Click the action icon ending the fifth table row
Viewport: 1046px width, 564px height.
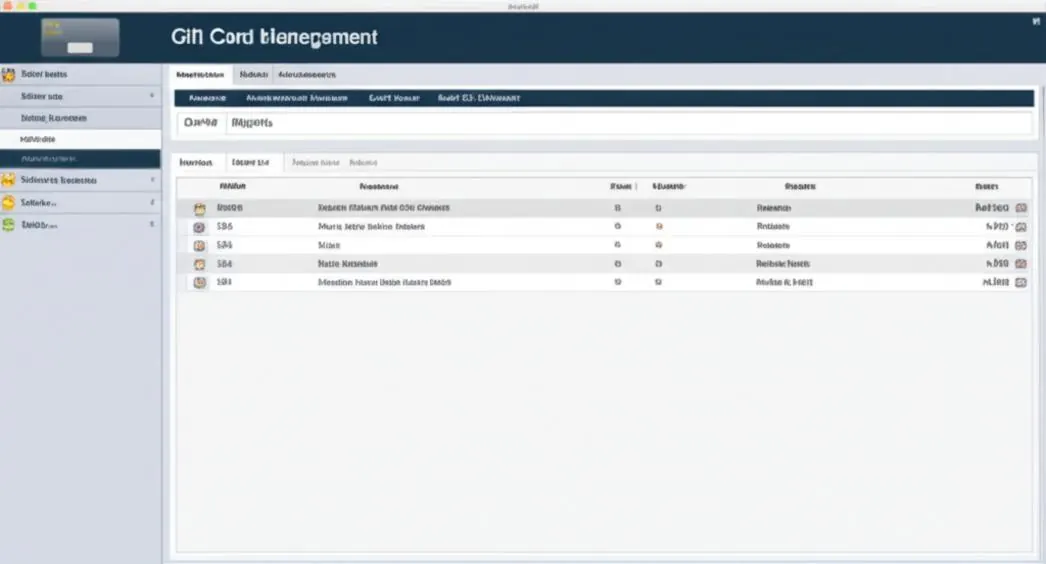(1021, 282)
